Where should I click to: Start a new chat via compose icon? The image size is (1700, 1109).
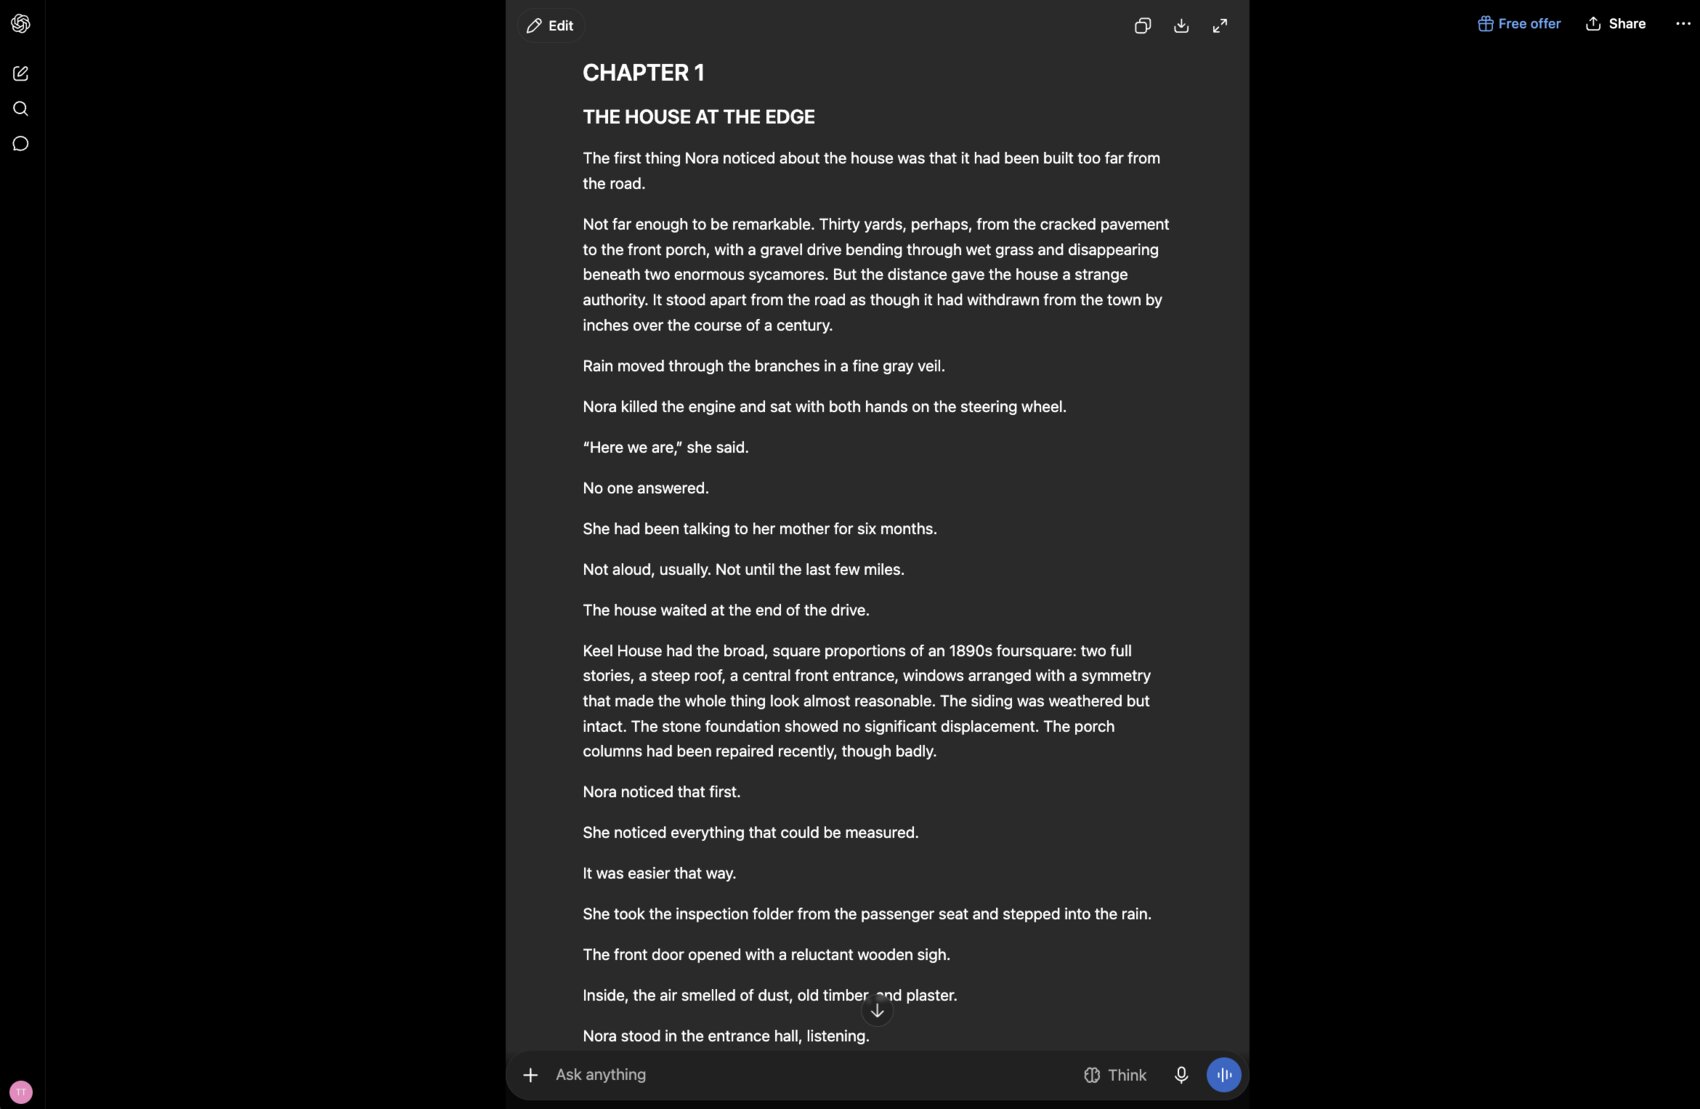point(20,73)
